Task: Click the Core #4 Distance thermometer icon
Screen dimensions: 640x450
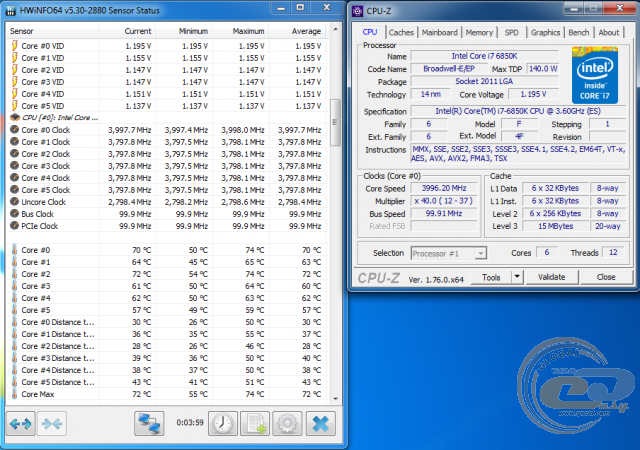Action: [x=15, y=370]
